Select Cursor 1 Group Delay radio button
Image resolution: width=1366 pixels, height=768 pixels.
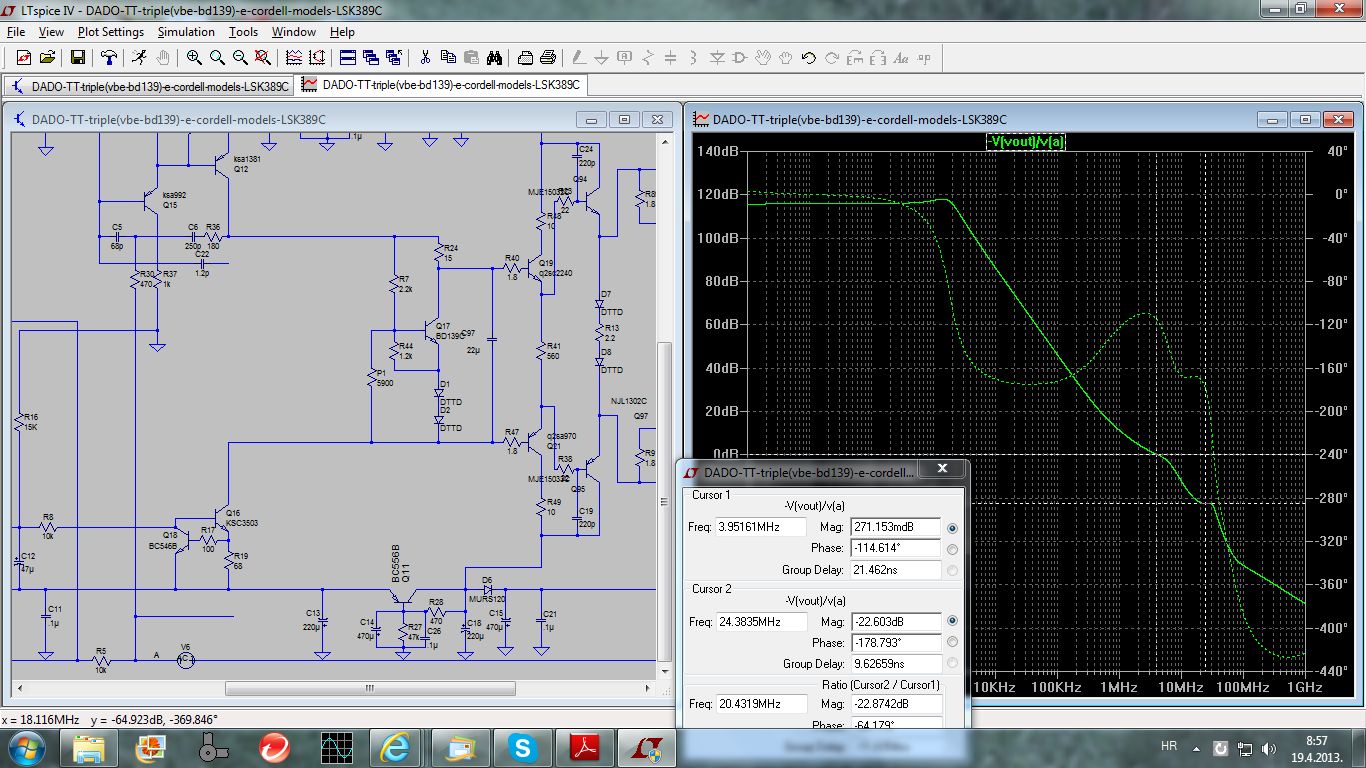coord(951,570)
